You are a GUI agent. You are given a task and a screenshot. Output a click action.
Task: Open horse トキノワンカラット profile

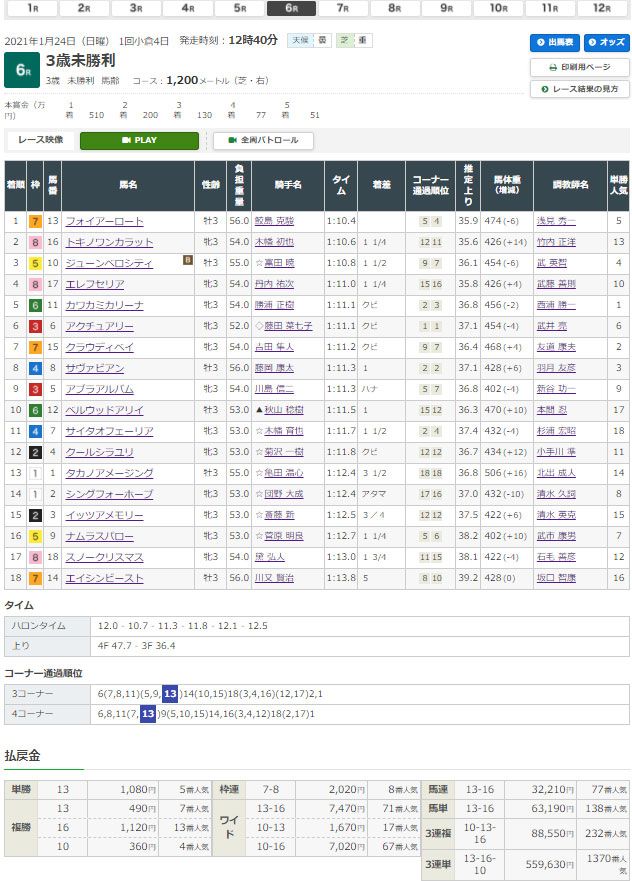pyautogui.click(x=109, y=242)
